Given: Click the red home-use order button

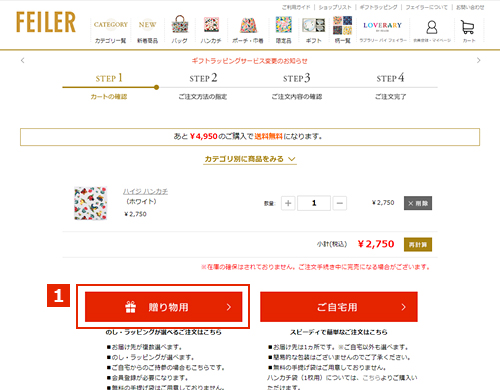Looking at the screenshot, I should (339, 307).
